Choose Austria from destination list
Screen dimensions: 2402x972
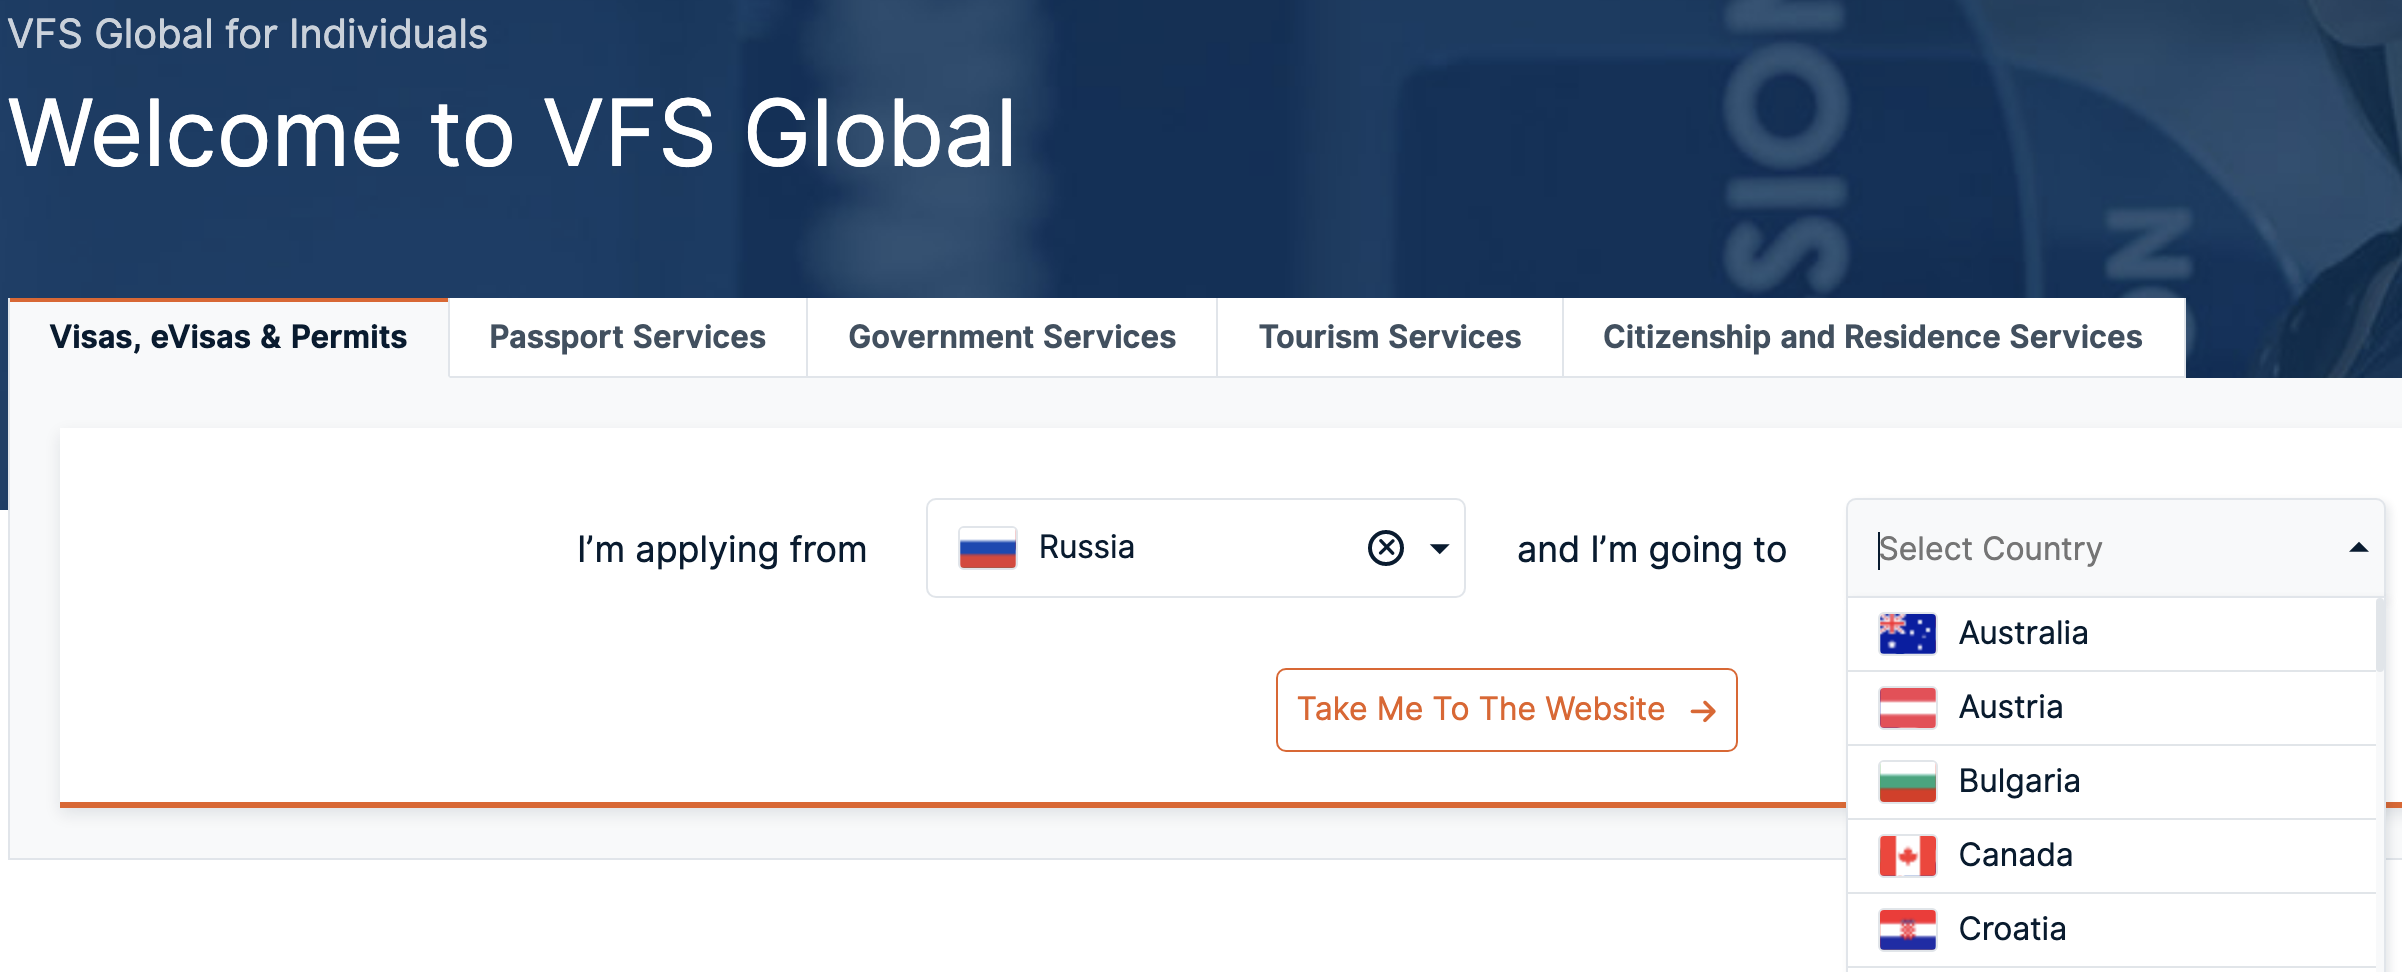pyautogui.click(x=2010, y=708)
